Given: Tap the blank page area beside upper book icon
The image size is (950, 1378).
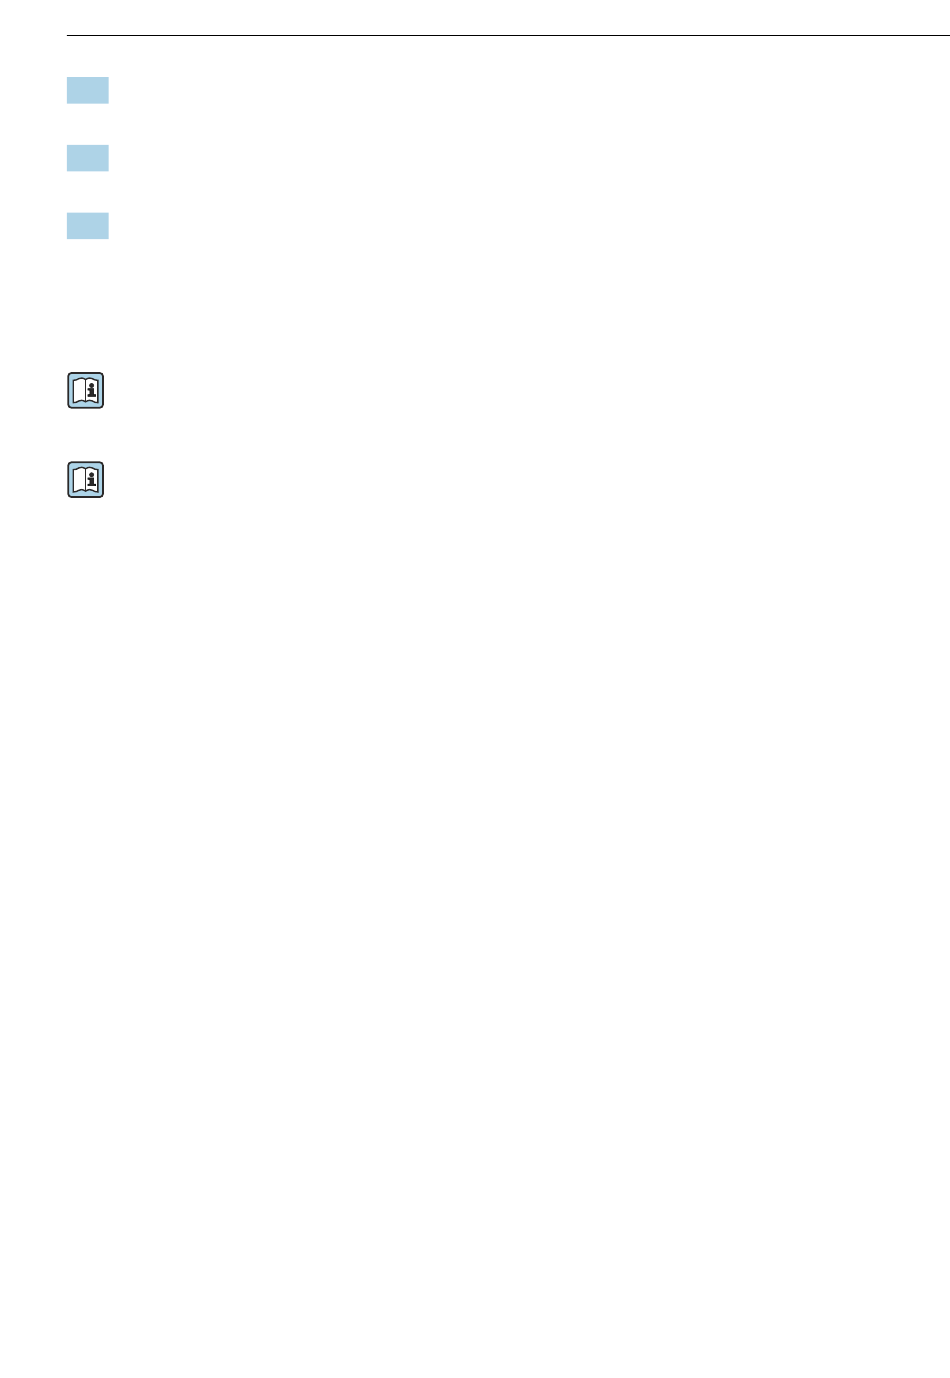Looking at the screenshot, I should coord(500,390).
